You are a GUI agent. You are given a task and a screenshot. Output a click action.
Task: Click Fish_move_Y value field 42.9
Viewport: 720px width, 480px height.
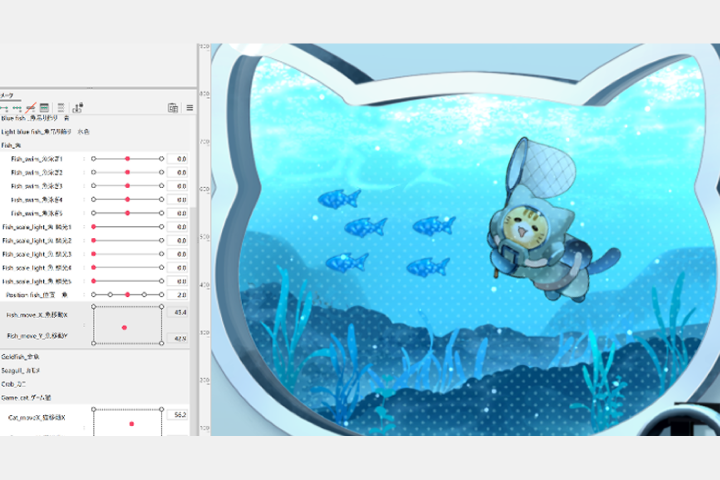(178, 338)
